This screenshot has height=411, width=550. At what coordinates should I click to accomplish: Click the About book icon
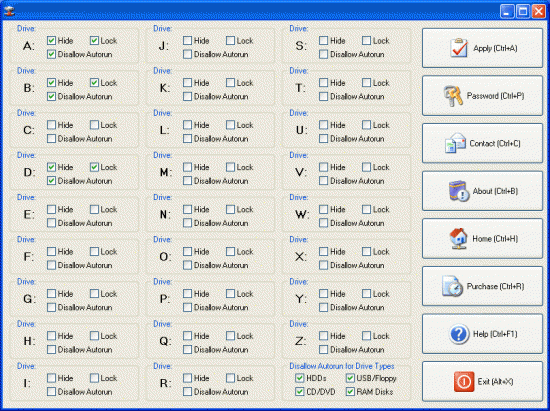[x=459, y=191]
